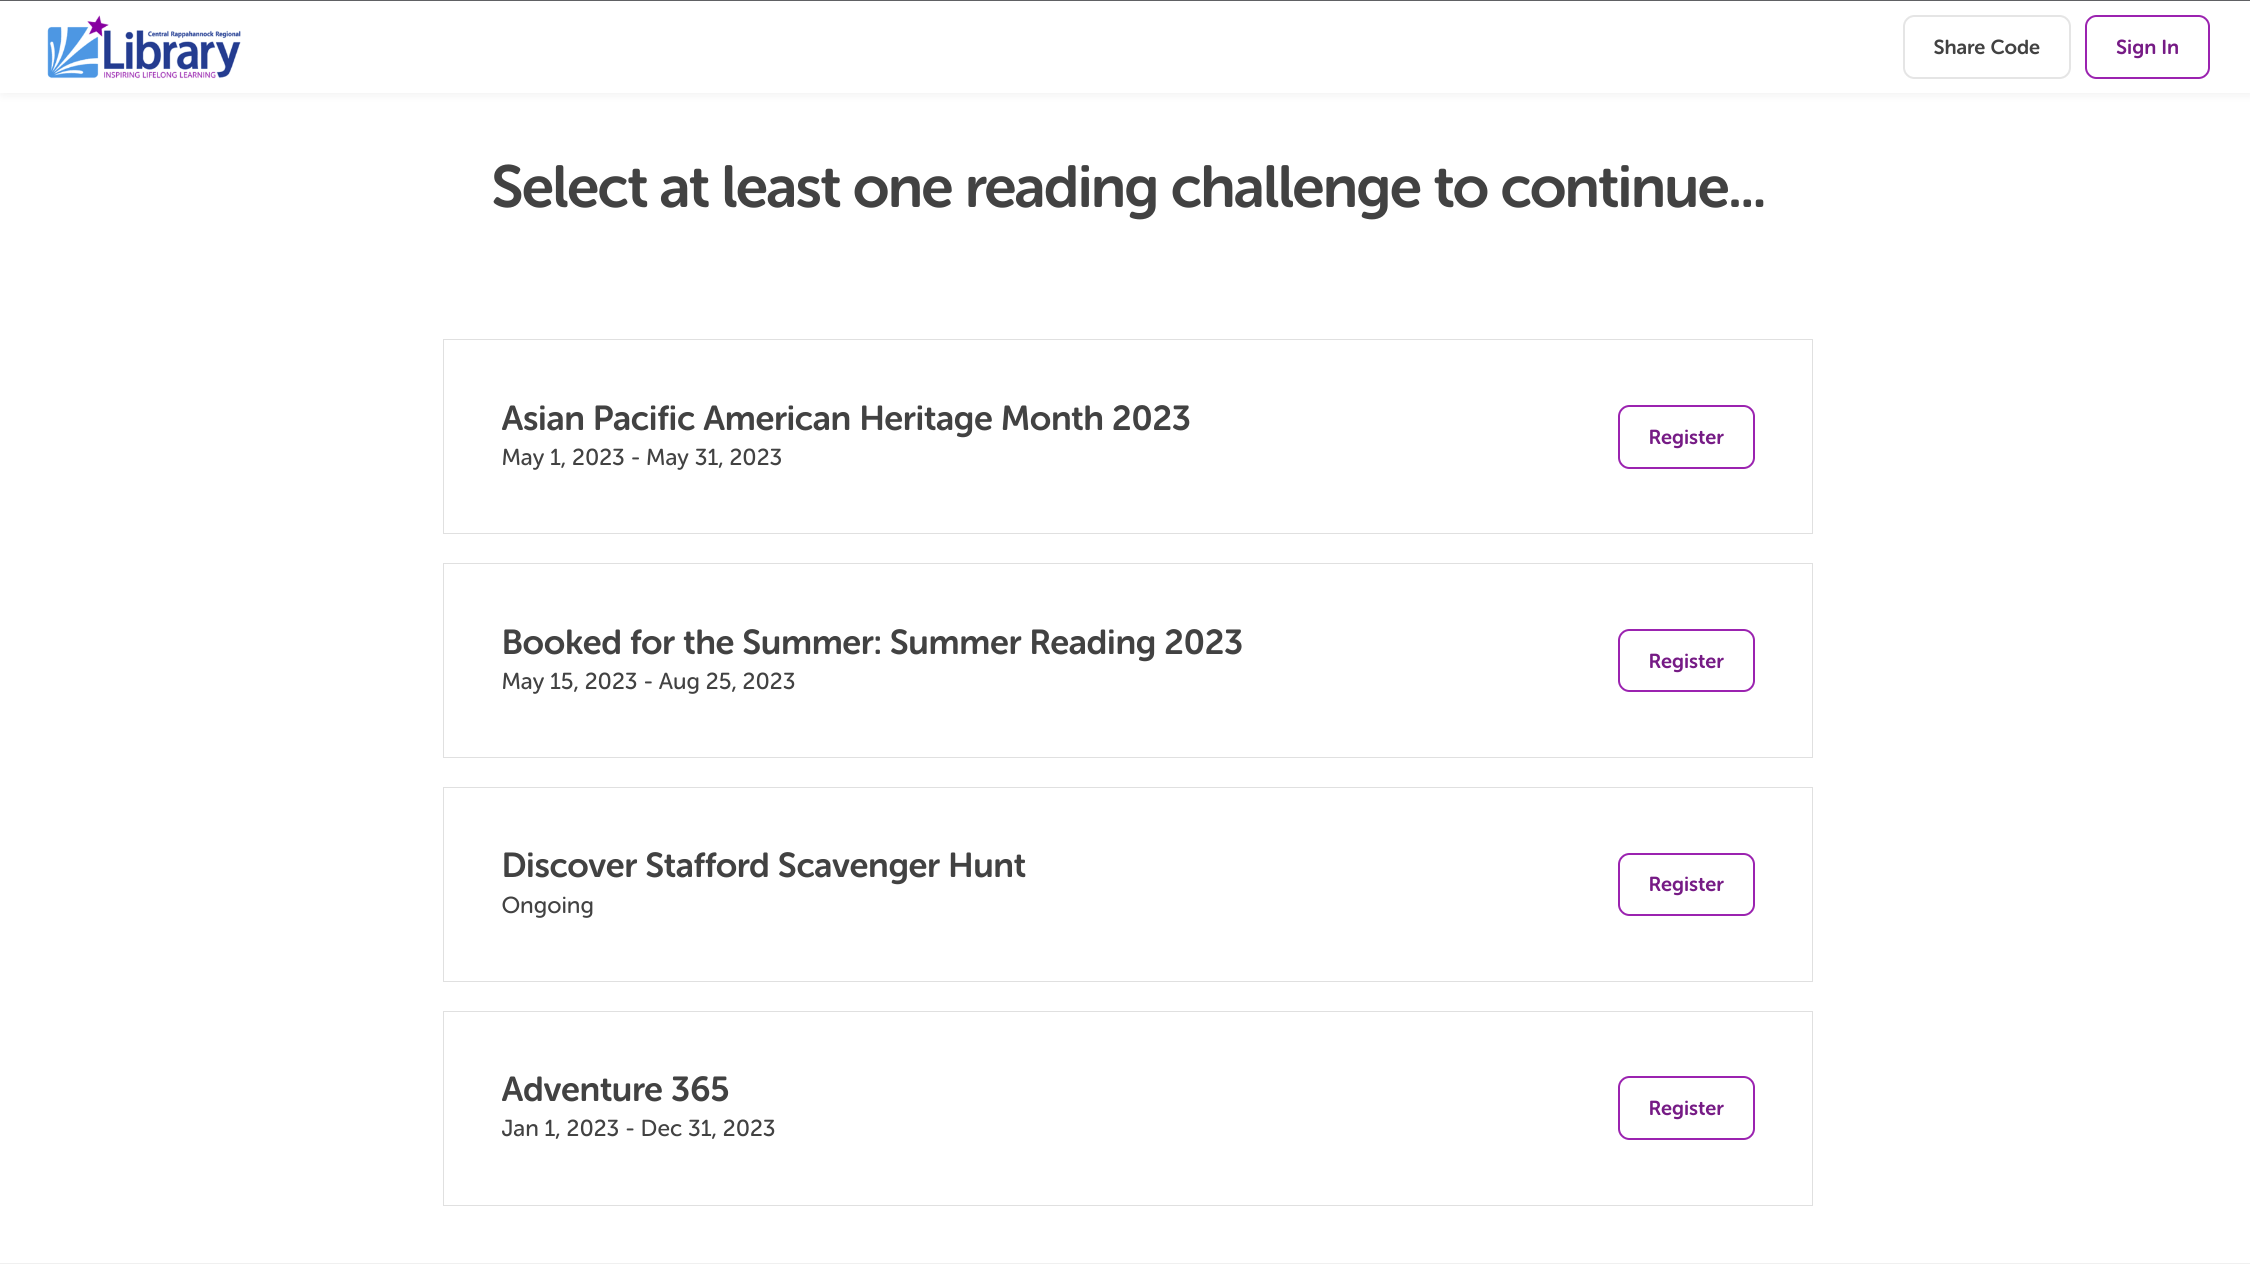
Task: Click the Select at least one challenge heading
Action: point(1128,188)
